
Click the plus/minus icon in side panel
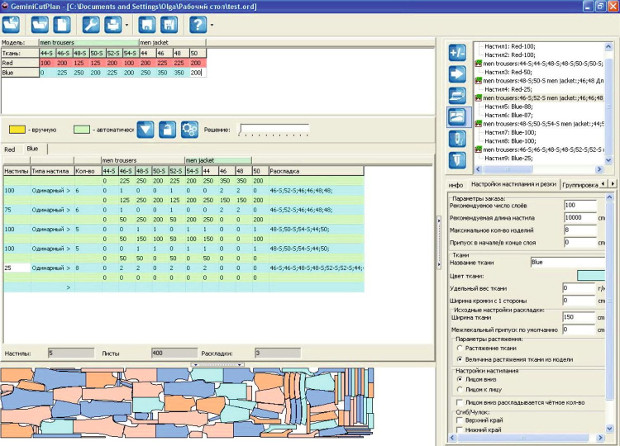[x=458, y=52]
